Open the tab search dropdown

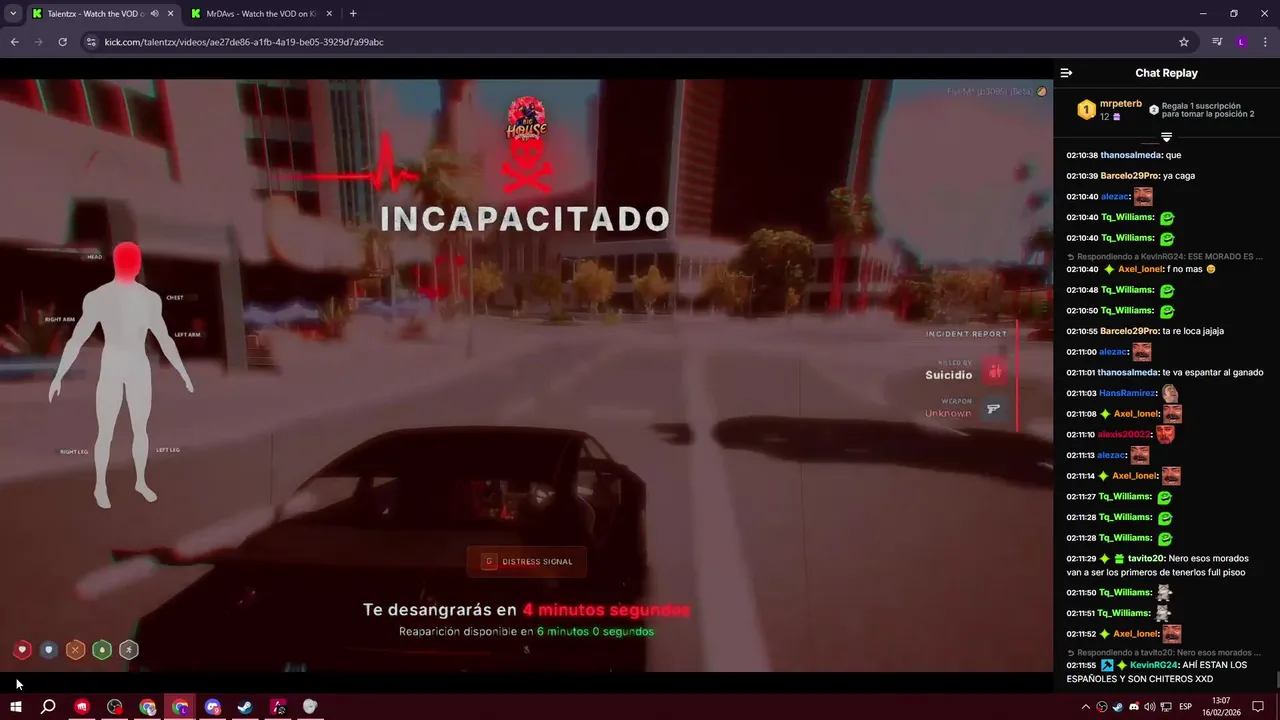(13, 14)
